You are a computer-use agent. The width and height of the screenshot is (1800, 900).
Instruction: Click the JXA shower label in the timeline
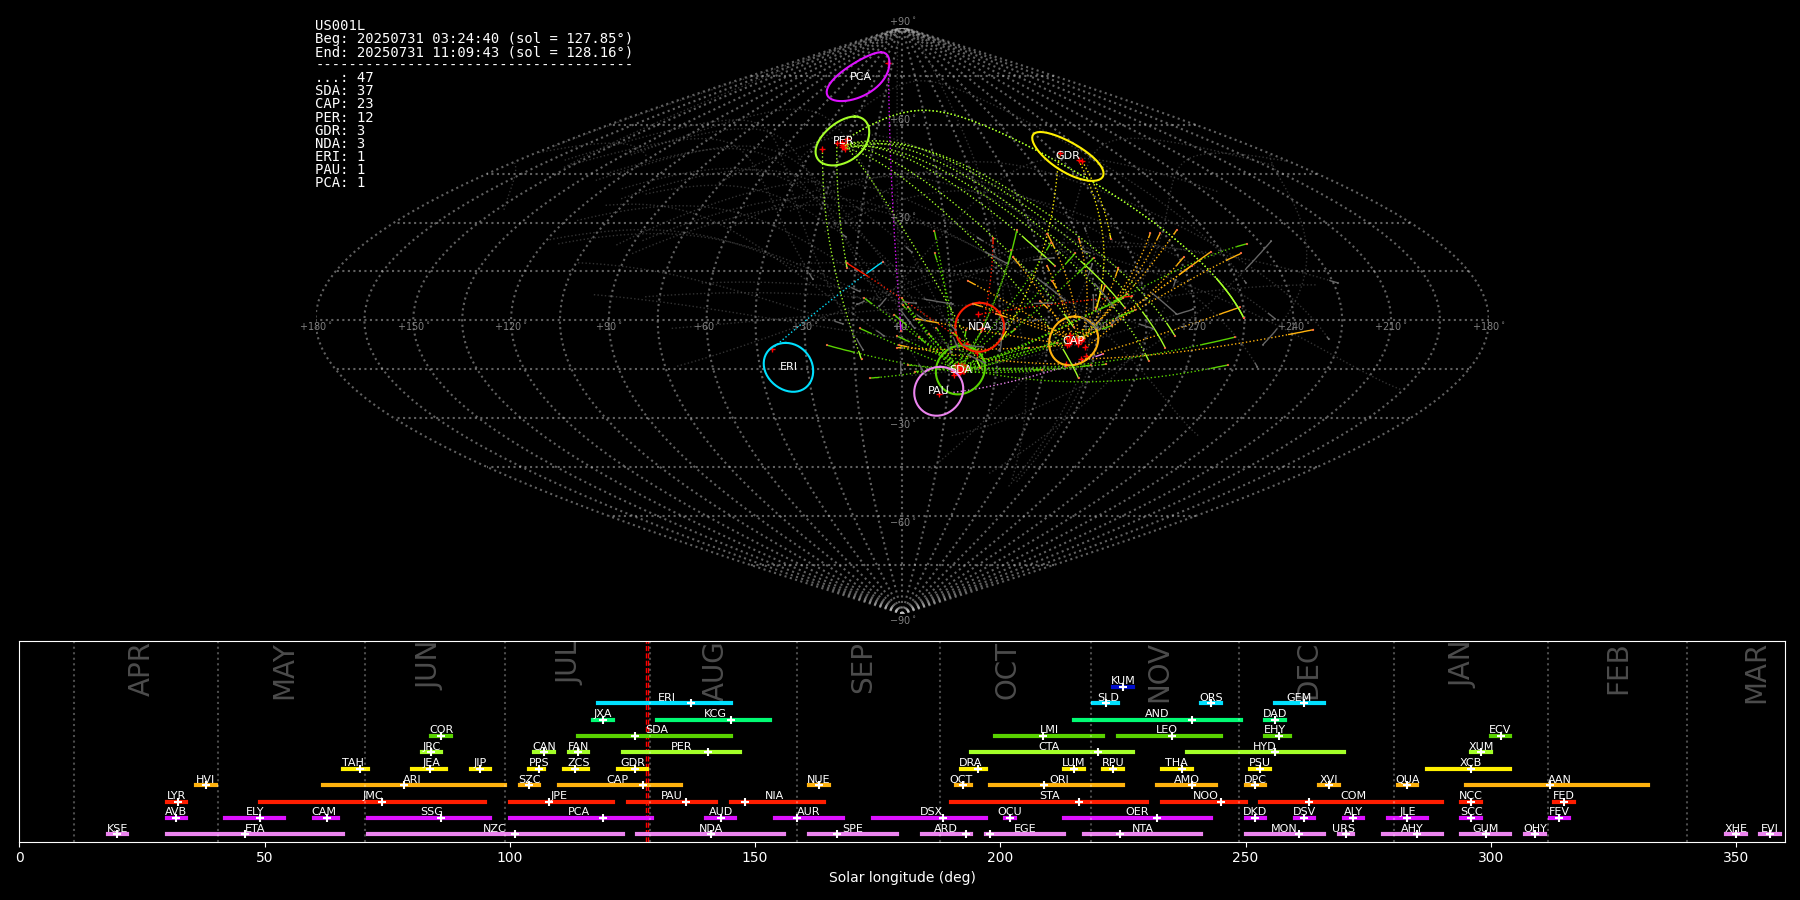pos(602,714)
